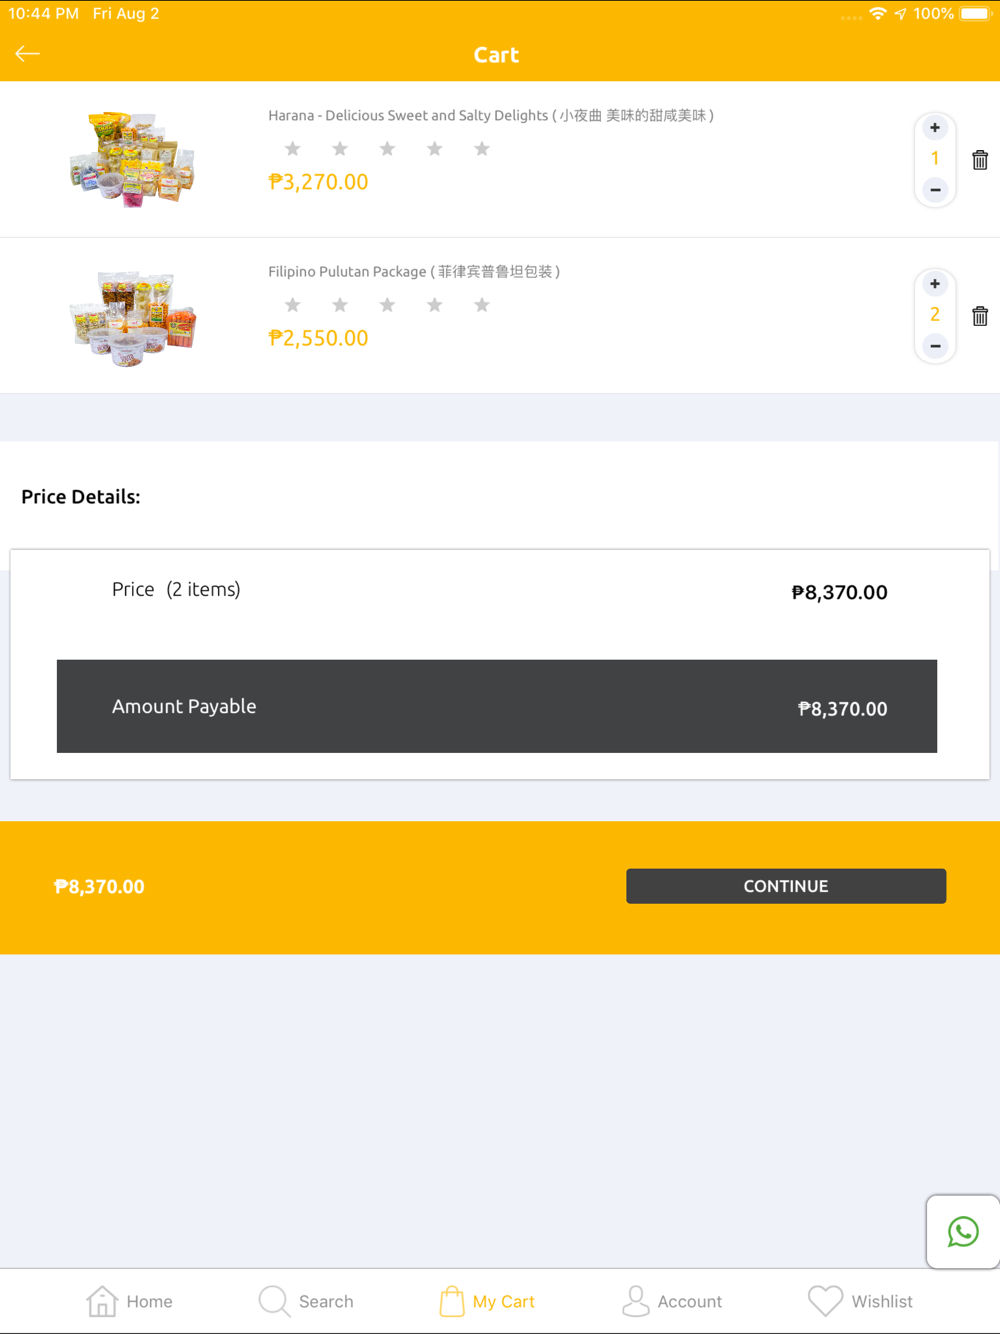Open Harana product thumbnail image

tap(132, 159)
